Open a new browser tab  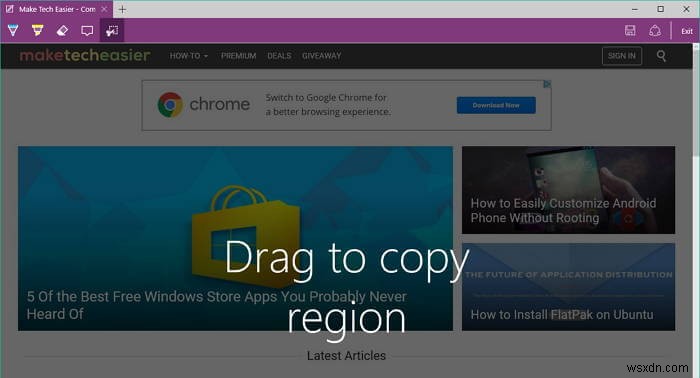click(122, 9)
